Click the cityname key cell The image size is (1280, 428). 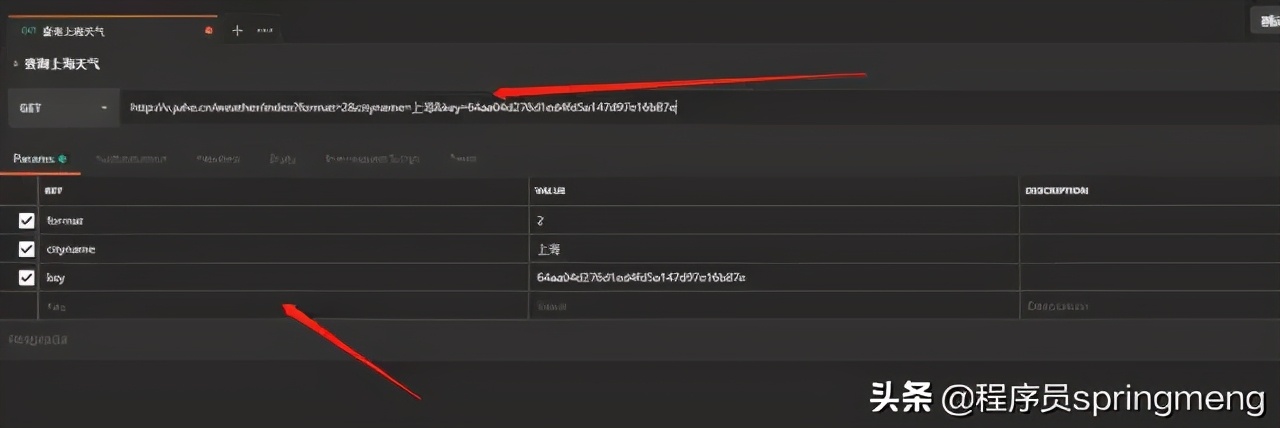coord(283,249)
